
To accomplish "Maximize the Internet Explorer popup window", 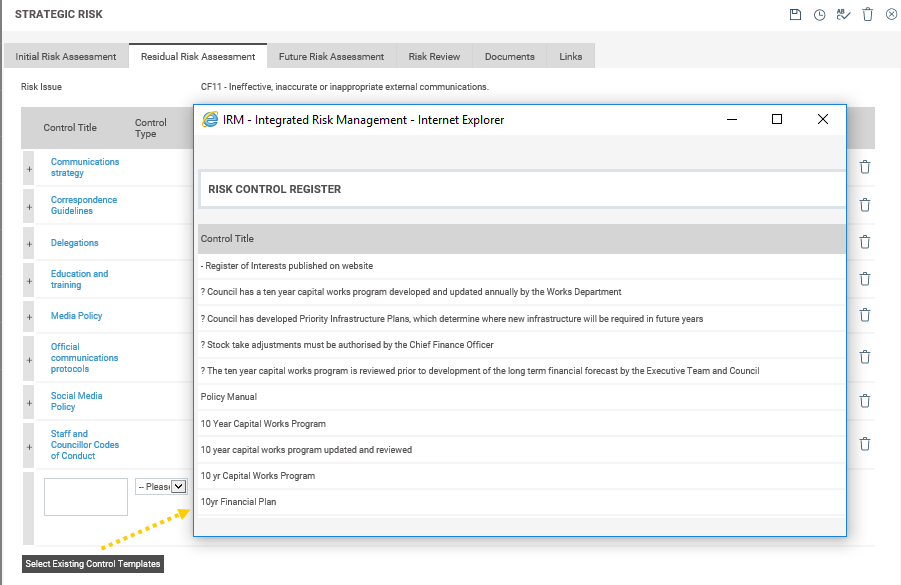I will coord(777,119).
